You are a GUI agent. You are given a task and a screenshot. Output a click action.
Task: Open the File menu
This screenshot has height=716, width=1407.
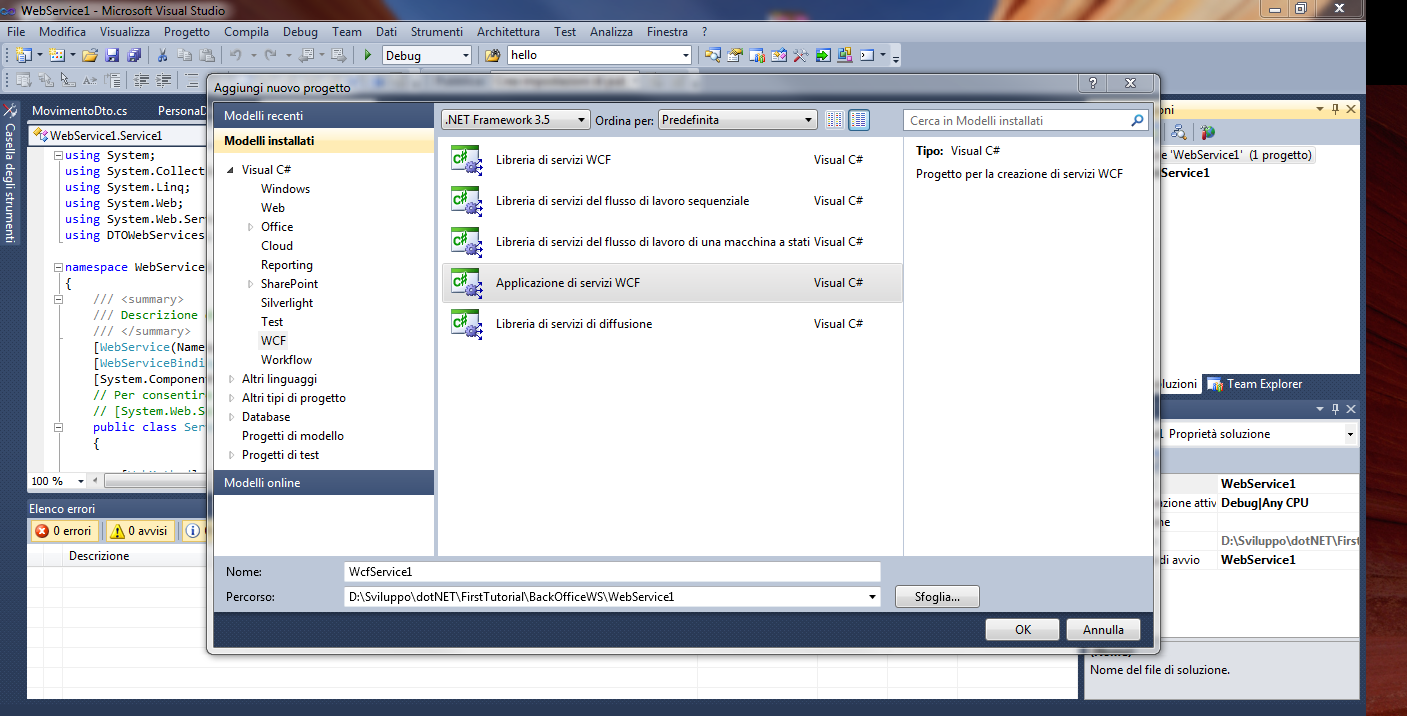(x=16, y=32)
